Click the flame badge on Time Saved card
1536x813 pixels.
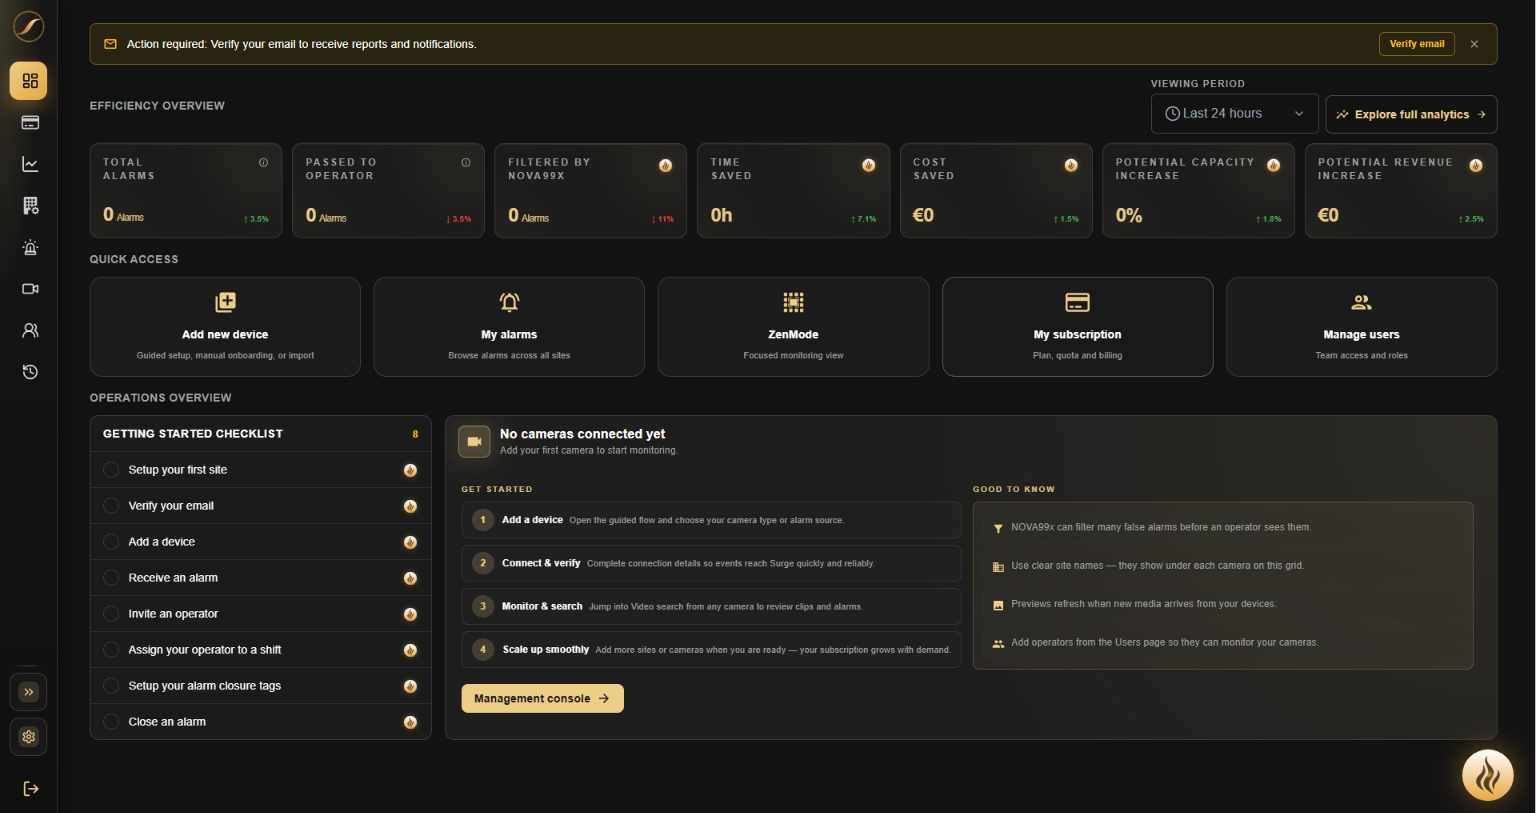coord(868,165)
